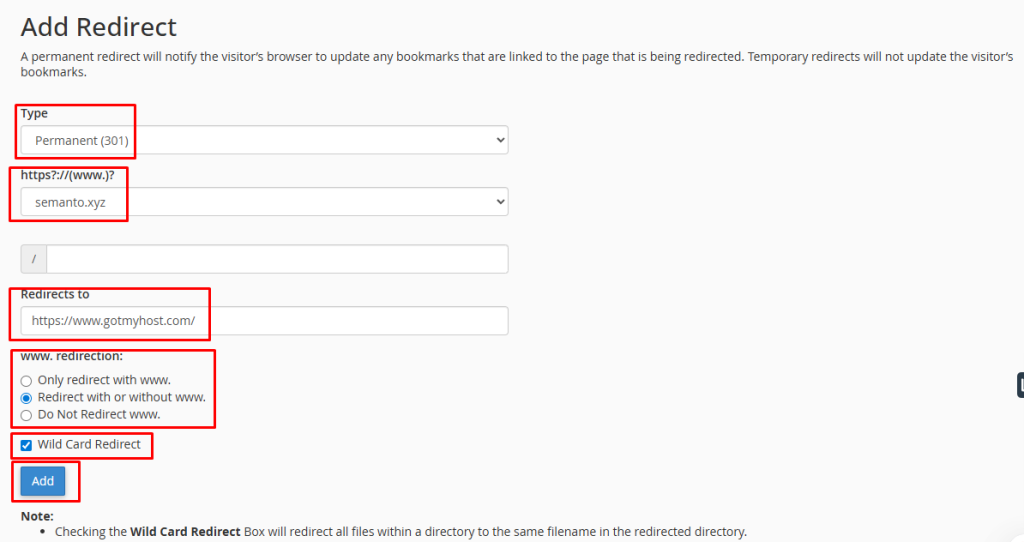Expand the semanto.xyz domain dropdown
Viewport: 1024px width, 542px height.
pyautogui.click(x=264, y=202)
